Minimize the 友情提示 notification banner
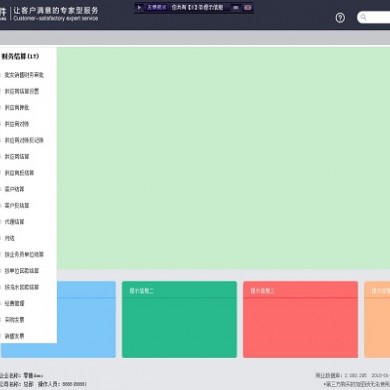This screenshot has width=390, height=390. pos(236,7)
